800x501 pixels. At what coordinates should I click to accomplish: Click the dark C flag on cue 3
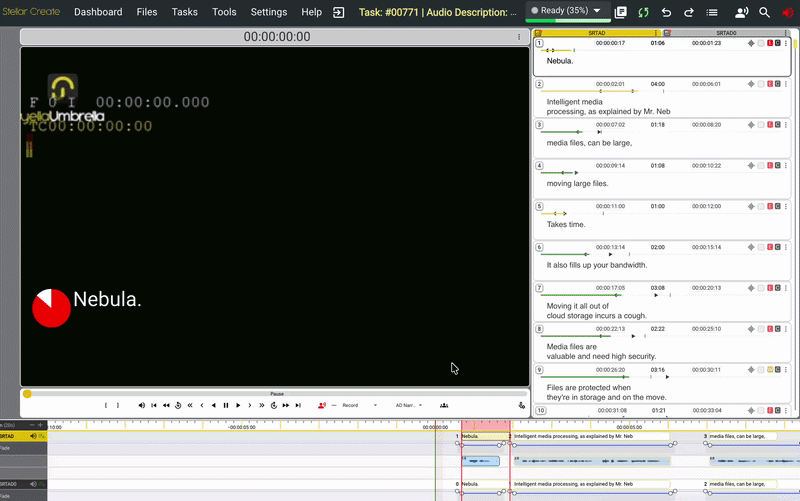778,125
